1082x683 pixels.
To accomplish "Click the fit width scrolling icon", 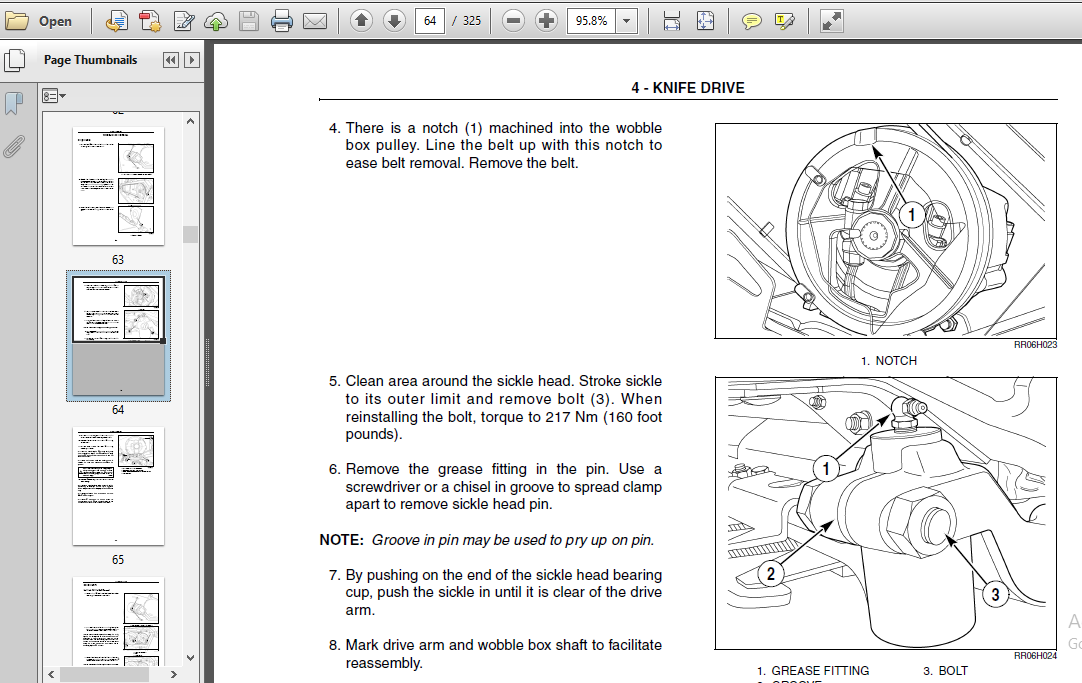I will click(x=671, y=21).
